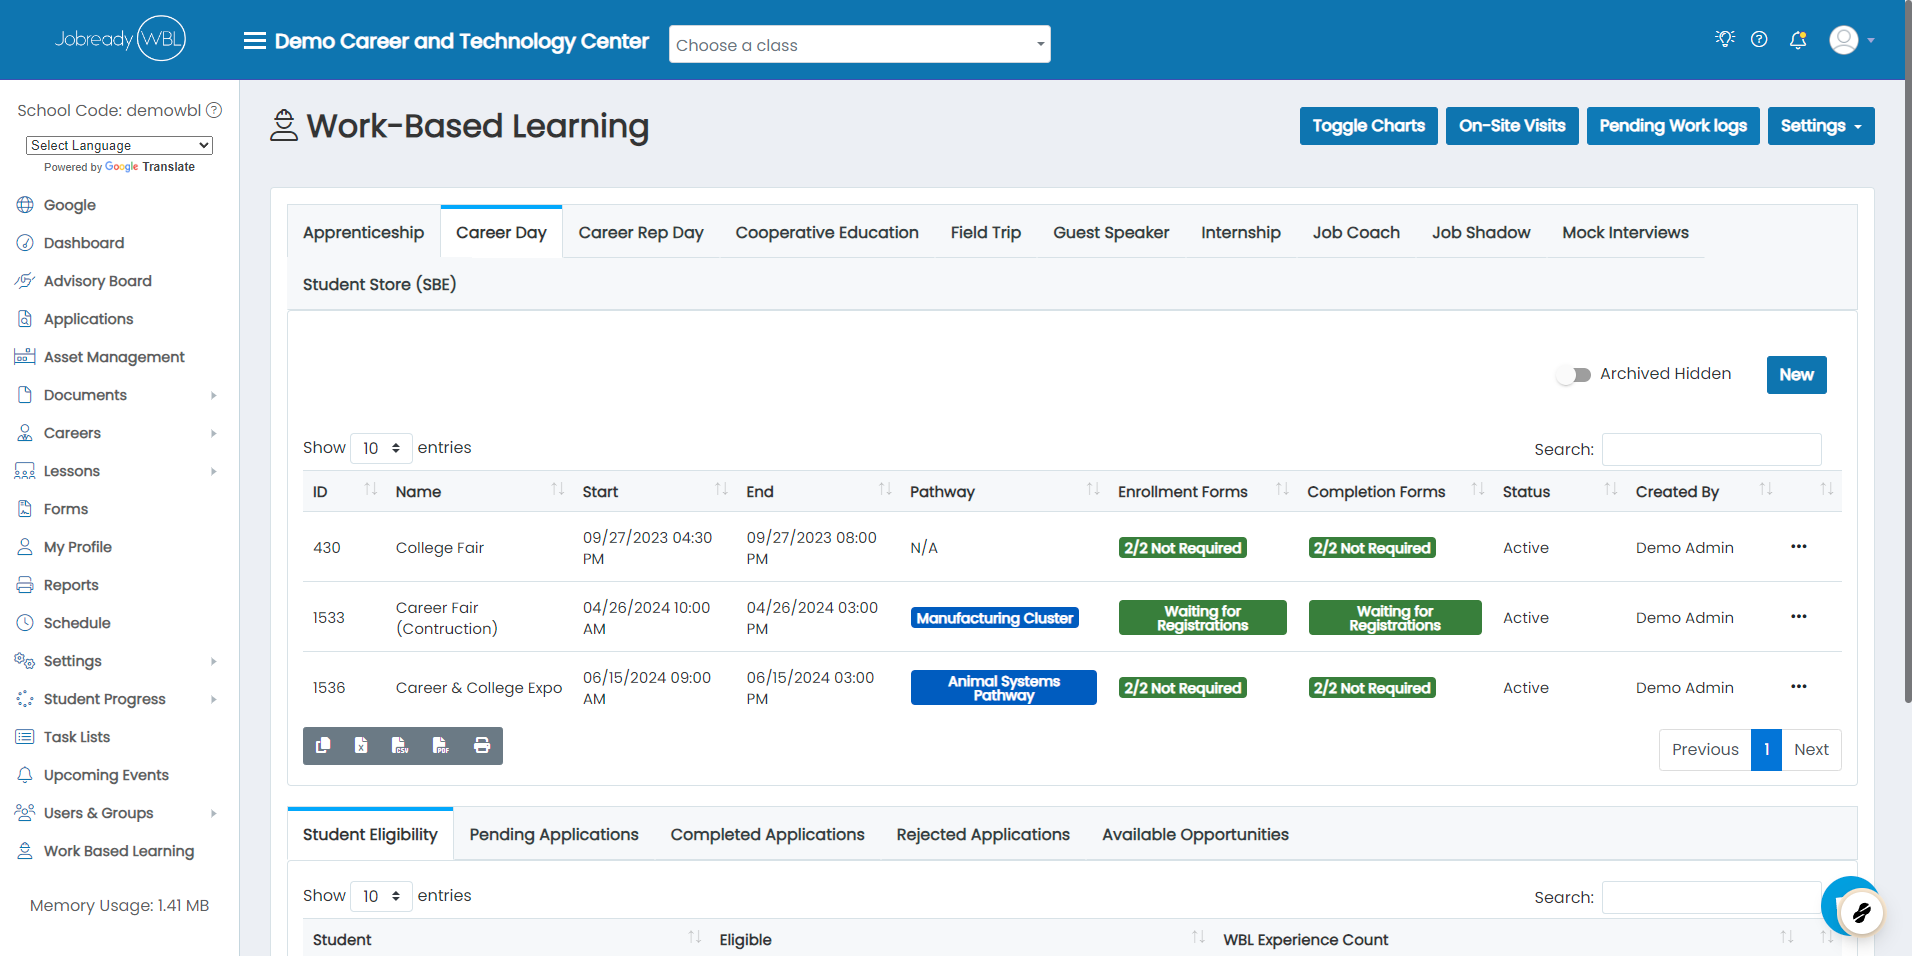Sort the table by Status column

tap(1559, 491)
